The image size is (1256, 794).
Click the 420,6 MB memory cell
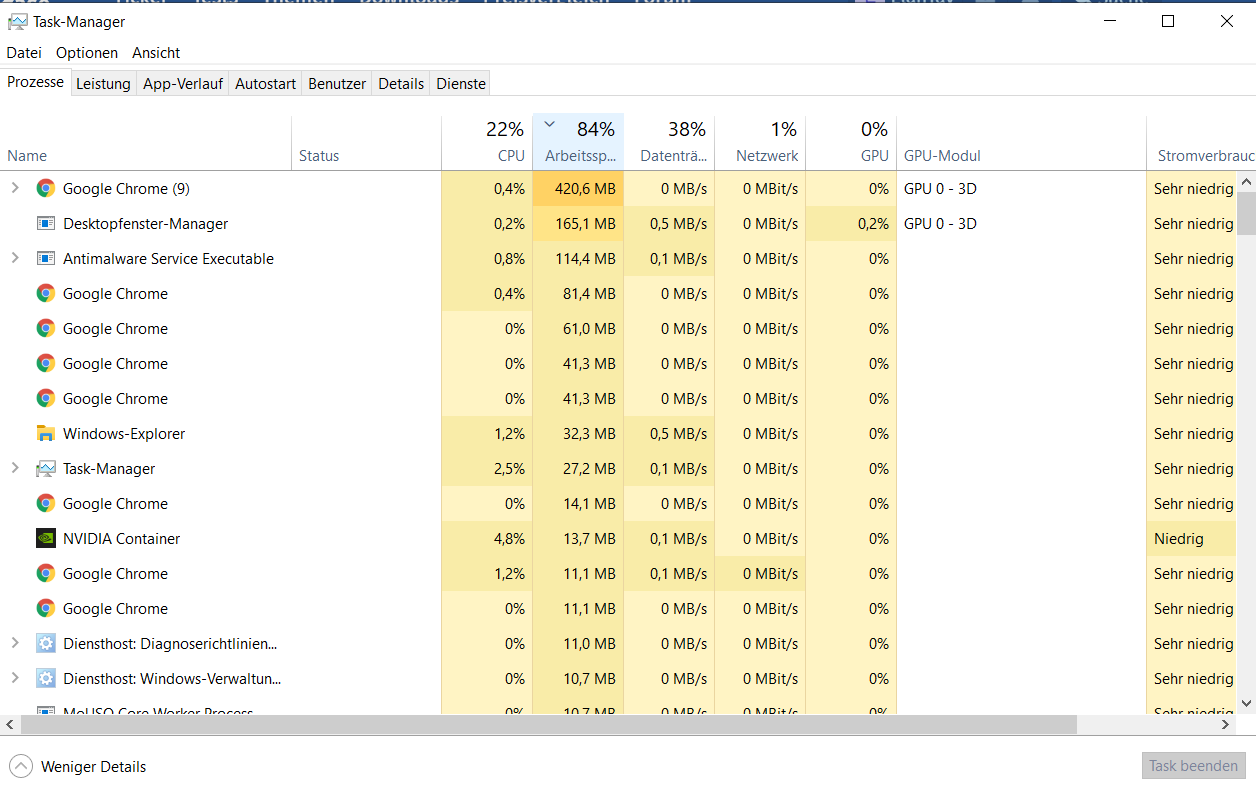(x=578, y=188)
